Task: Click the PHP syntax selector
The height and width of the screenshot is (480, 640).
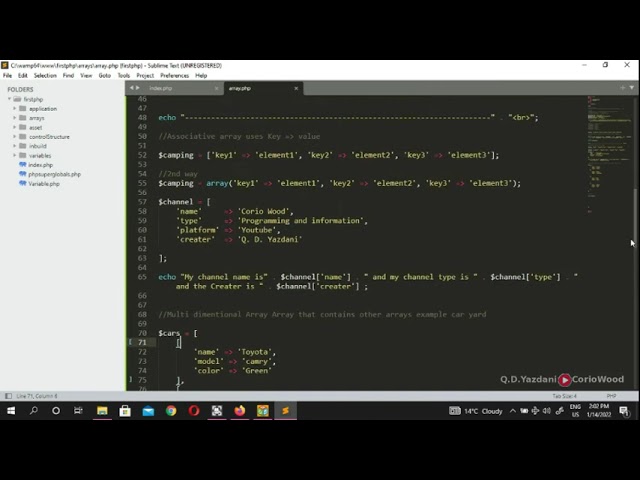Action: (611, 396)
